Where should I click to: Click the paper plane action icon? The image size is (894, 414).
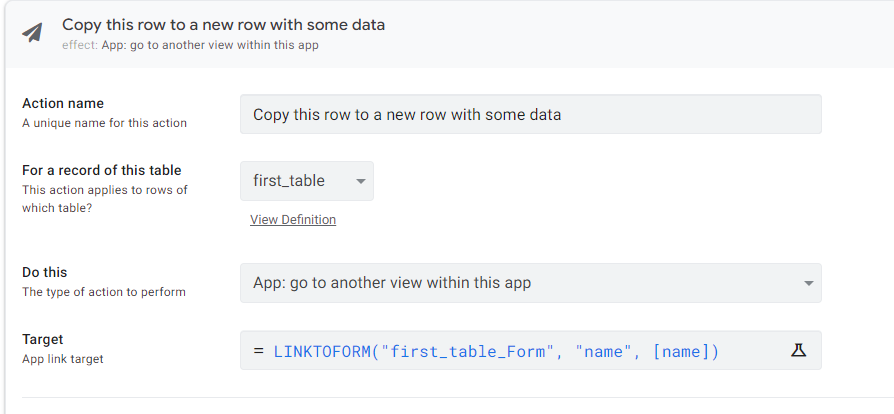pos(32,33)
